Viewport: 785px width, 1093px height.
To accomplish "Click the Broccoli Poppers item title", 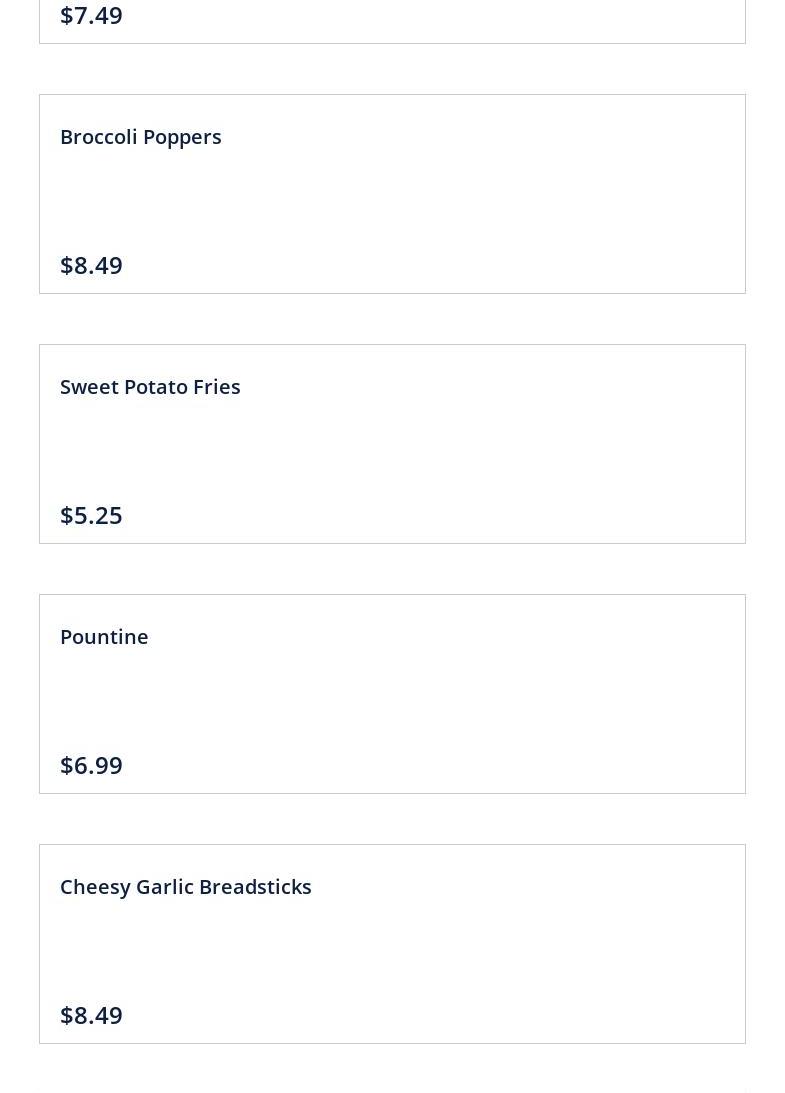I will pos(140,137).
